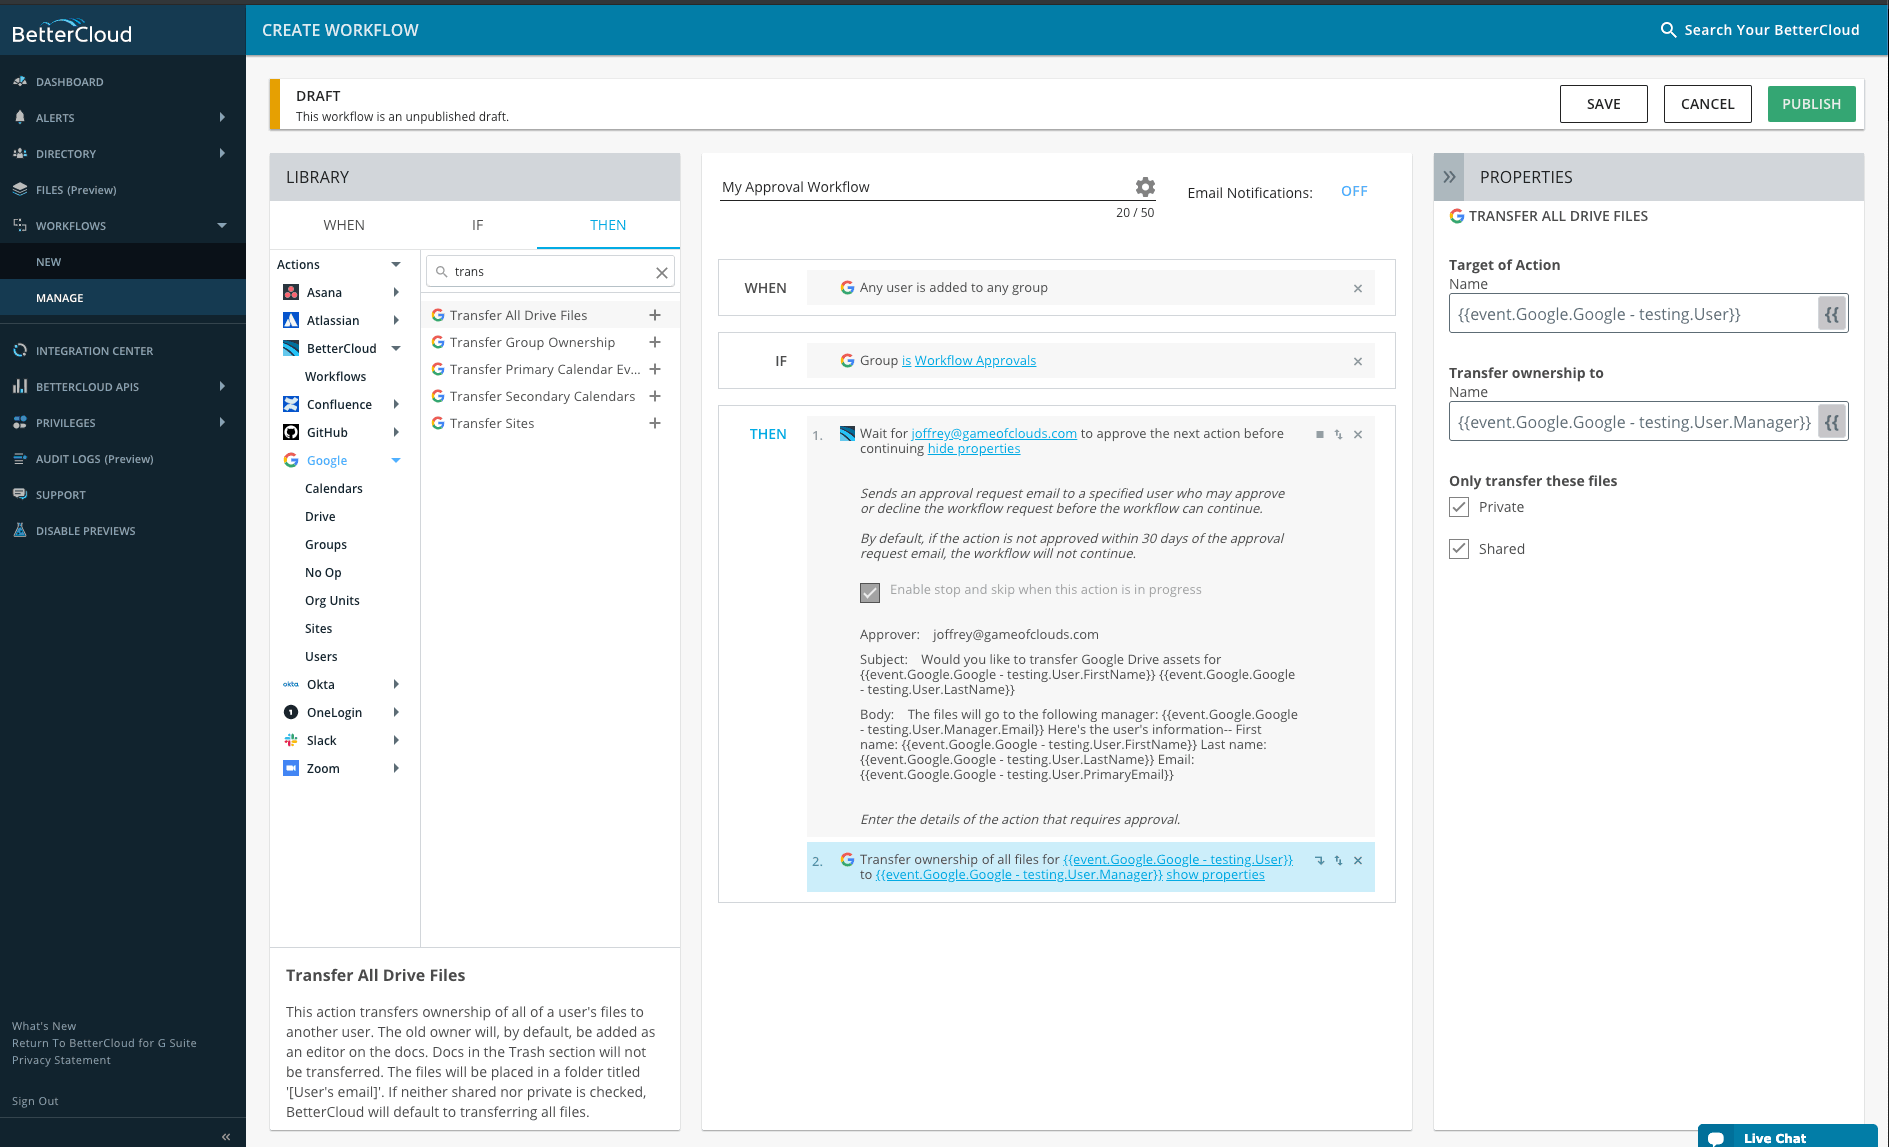The image size is (1889, 1147).
Task: Collapse the Google actions list
Action: pos(397,460)
